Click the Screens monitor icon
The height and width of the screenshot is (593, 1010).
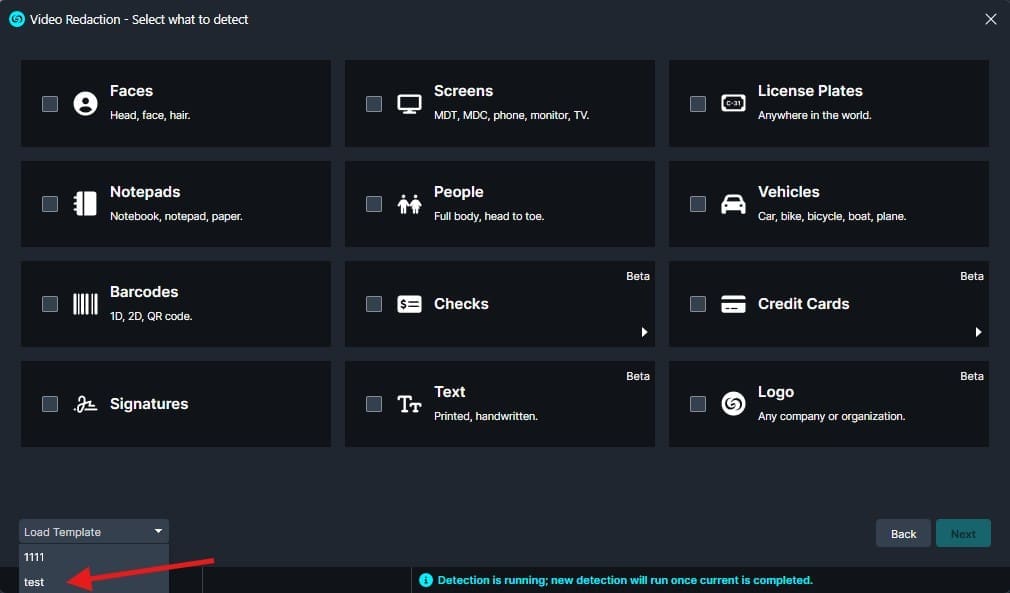(x=409, y=104)
